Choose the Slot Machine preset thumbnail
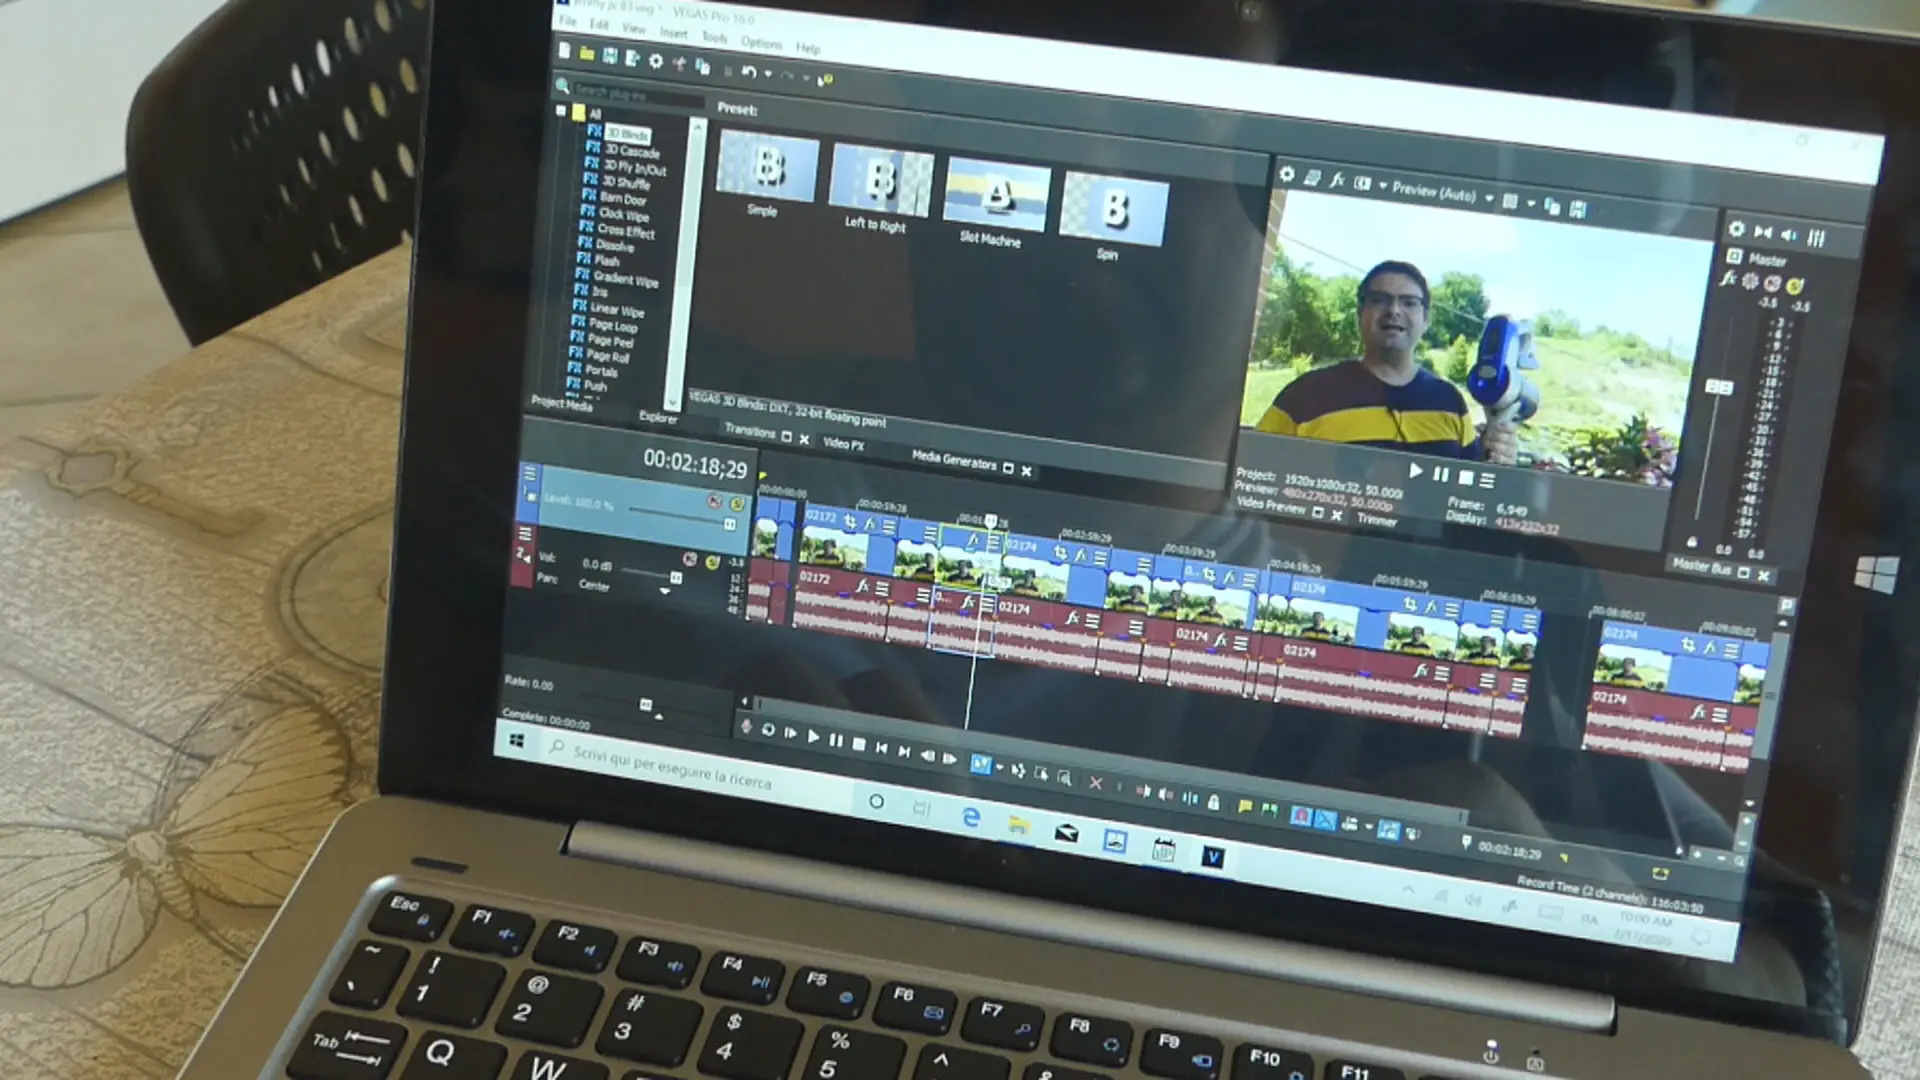This screenshot has width=1920, height=1080. tap(996, 194)
